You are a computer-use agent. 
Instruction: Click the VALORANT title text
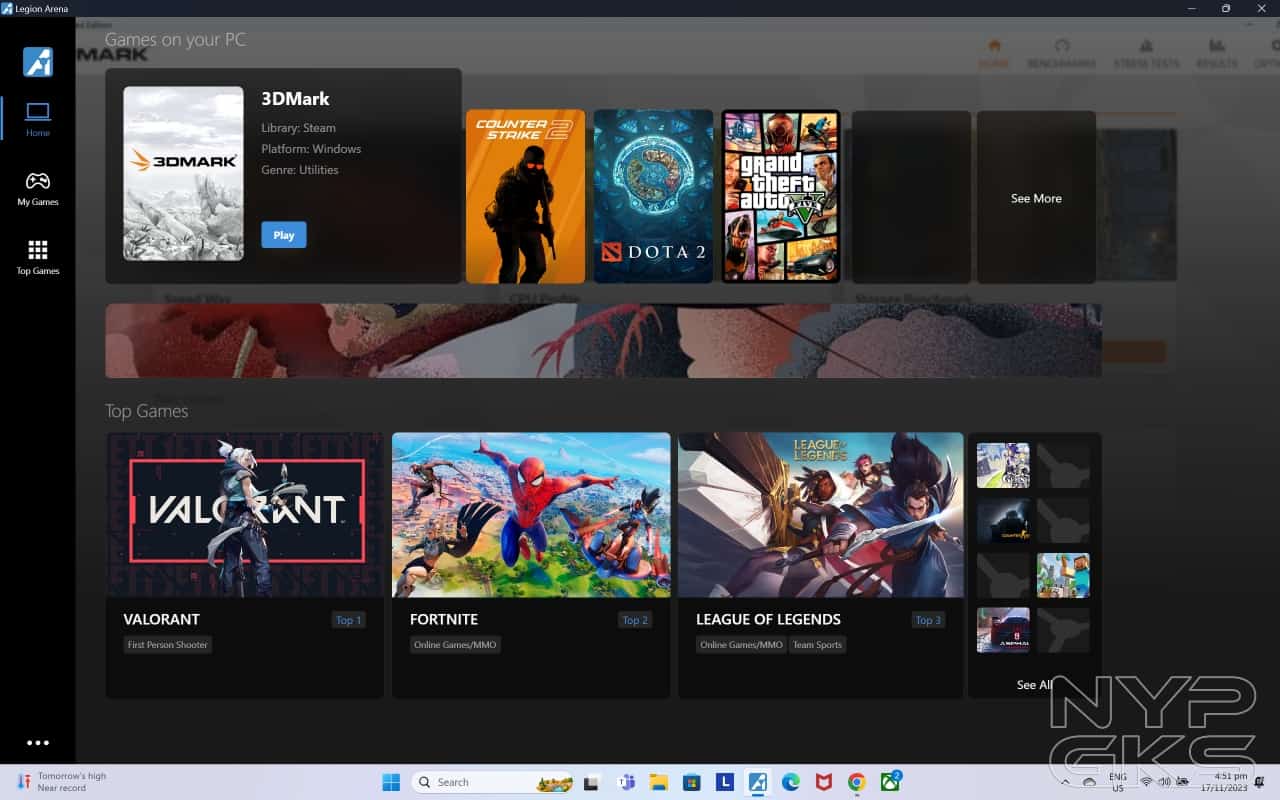pyautogui.click(x=162, y=619)
